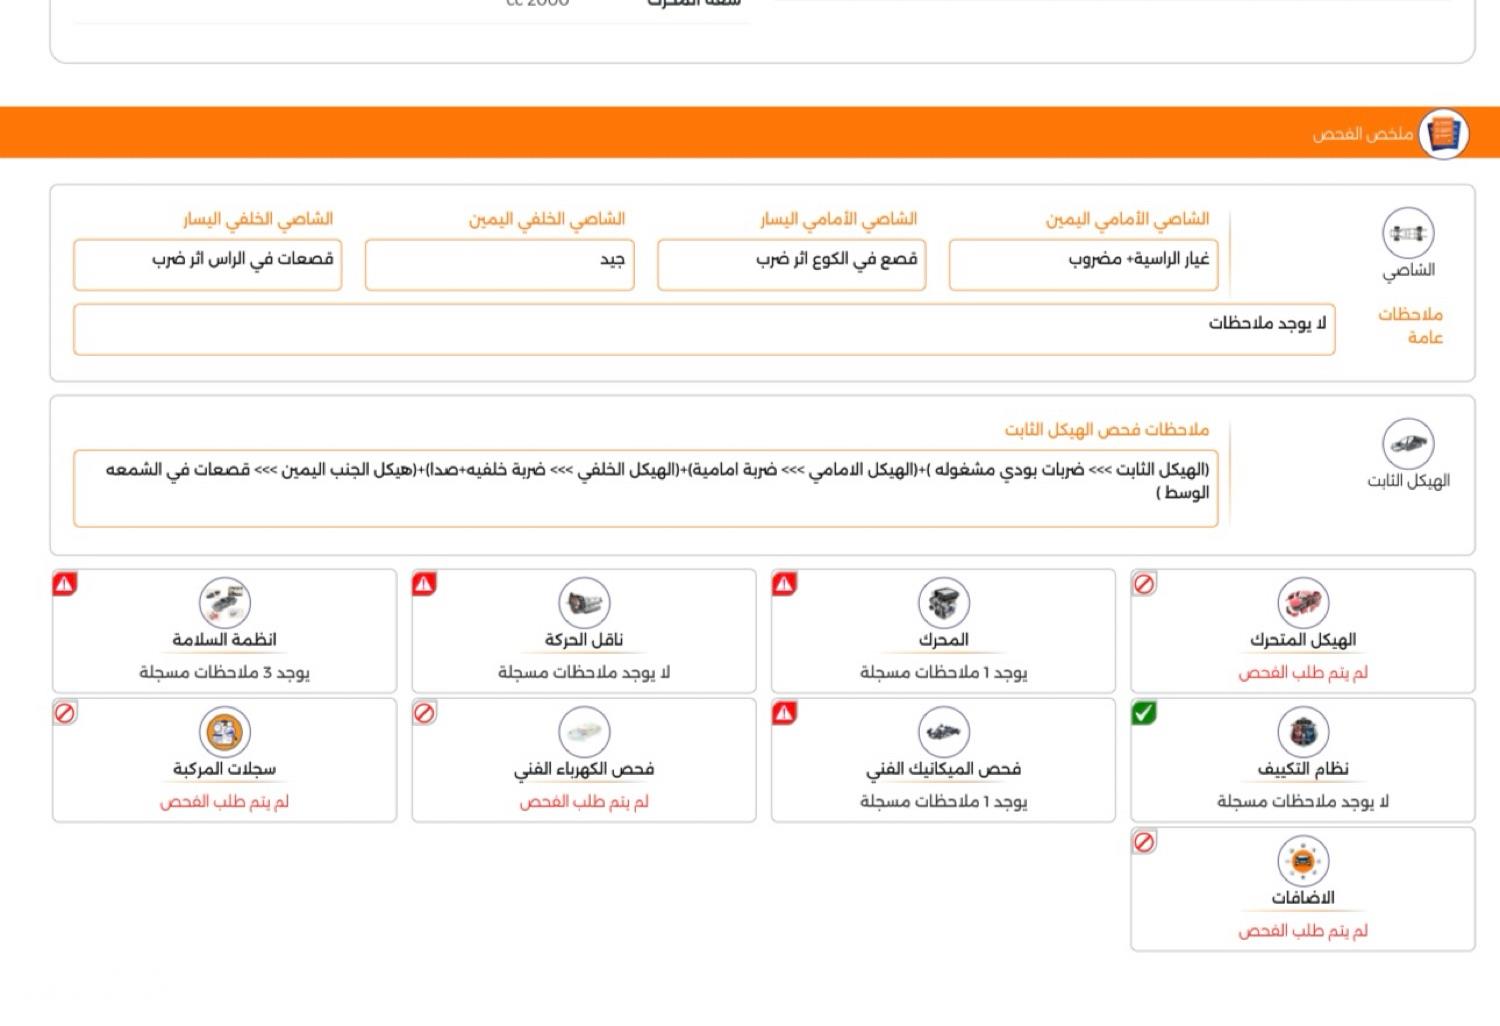Click the الشاصي الأمامي اليسار value field

coord(792,264)
